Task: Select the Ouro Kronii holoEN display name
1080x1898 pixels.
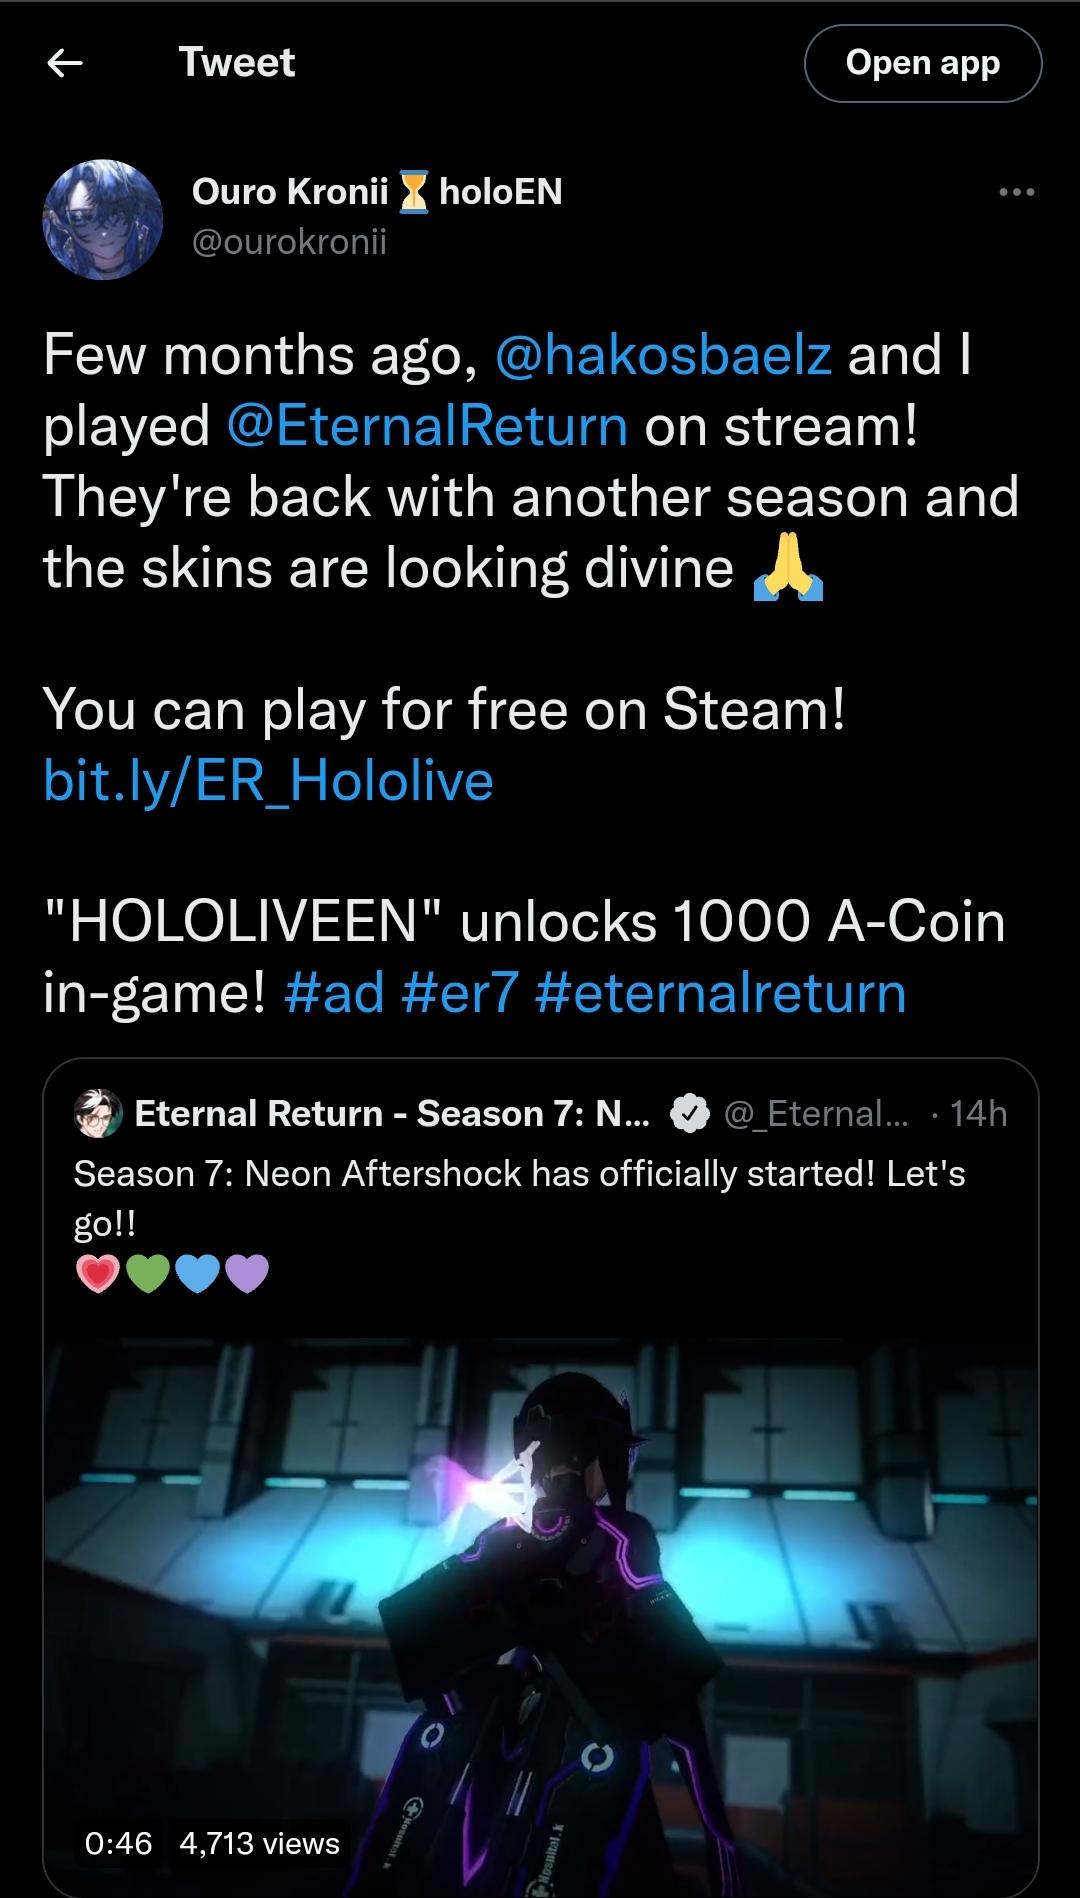Action: (377, 192)
